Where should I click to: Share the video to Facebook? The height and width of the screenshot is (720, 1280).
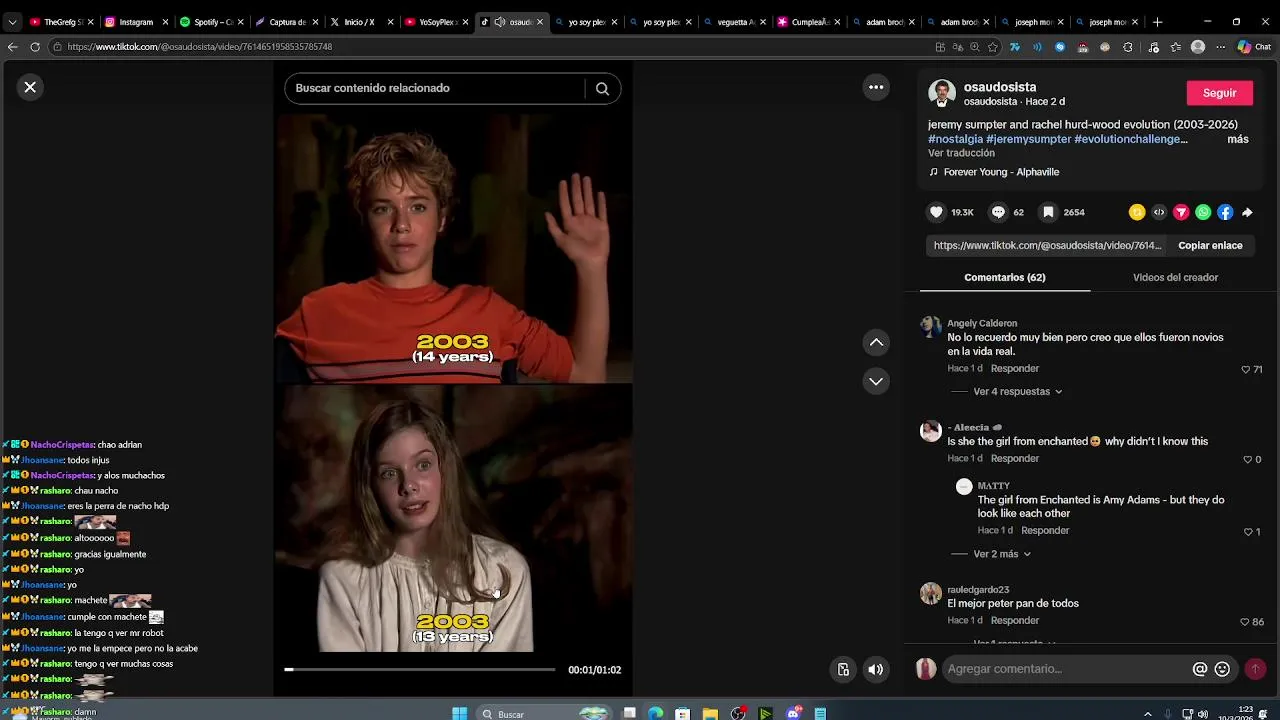tap(1225, 212)
